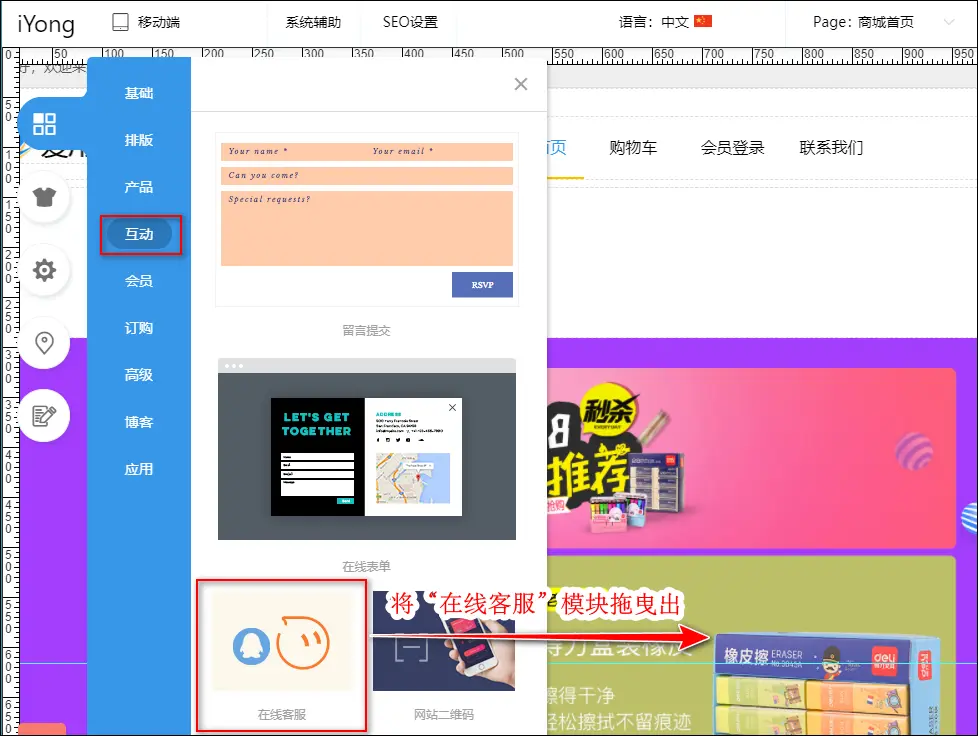This screenshot has height=736, width=978.
Task: Open the SEO设置 menu
Action: (x=410, y=22)
